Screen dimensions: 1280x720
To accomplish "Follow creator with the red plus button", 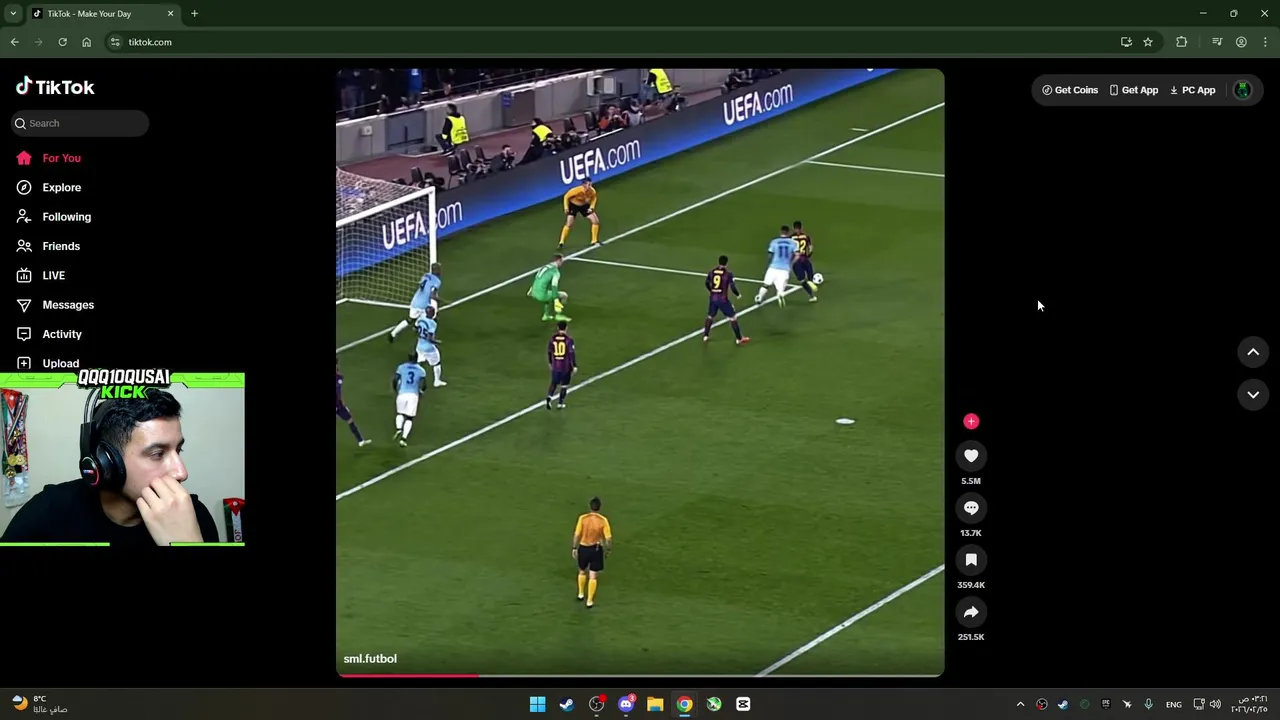I will click(971, 421).
